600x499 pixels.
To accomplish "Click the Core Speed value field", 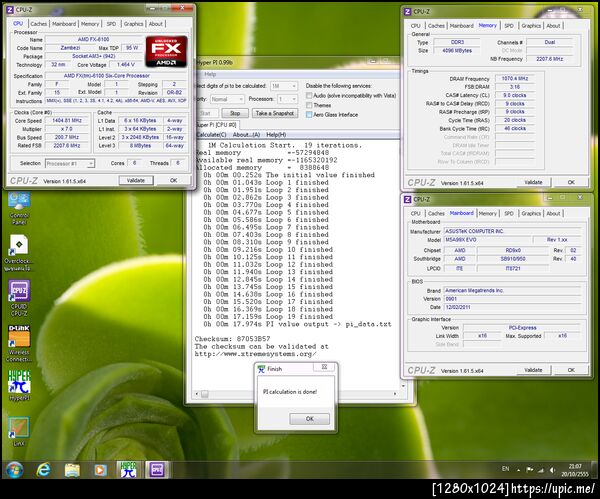I will (67, 121).
